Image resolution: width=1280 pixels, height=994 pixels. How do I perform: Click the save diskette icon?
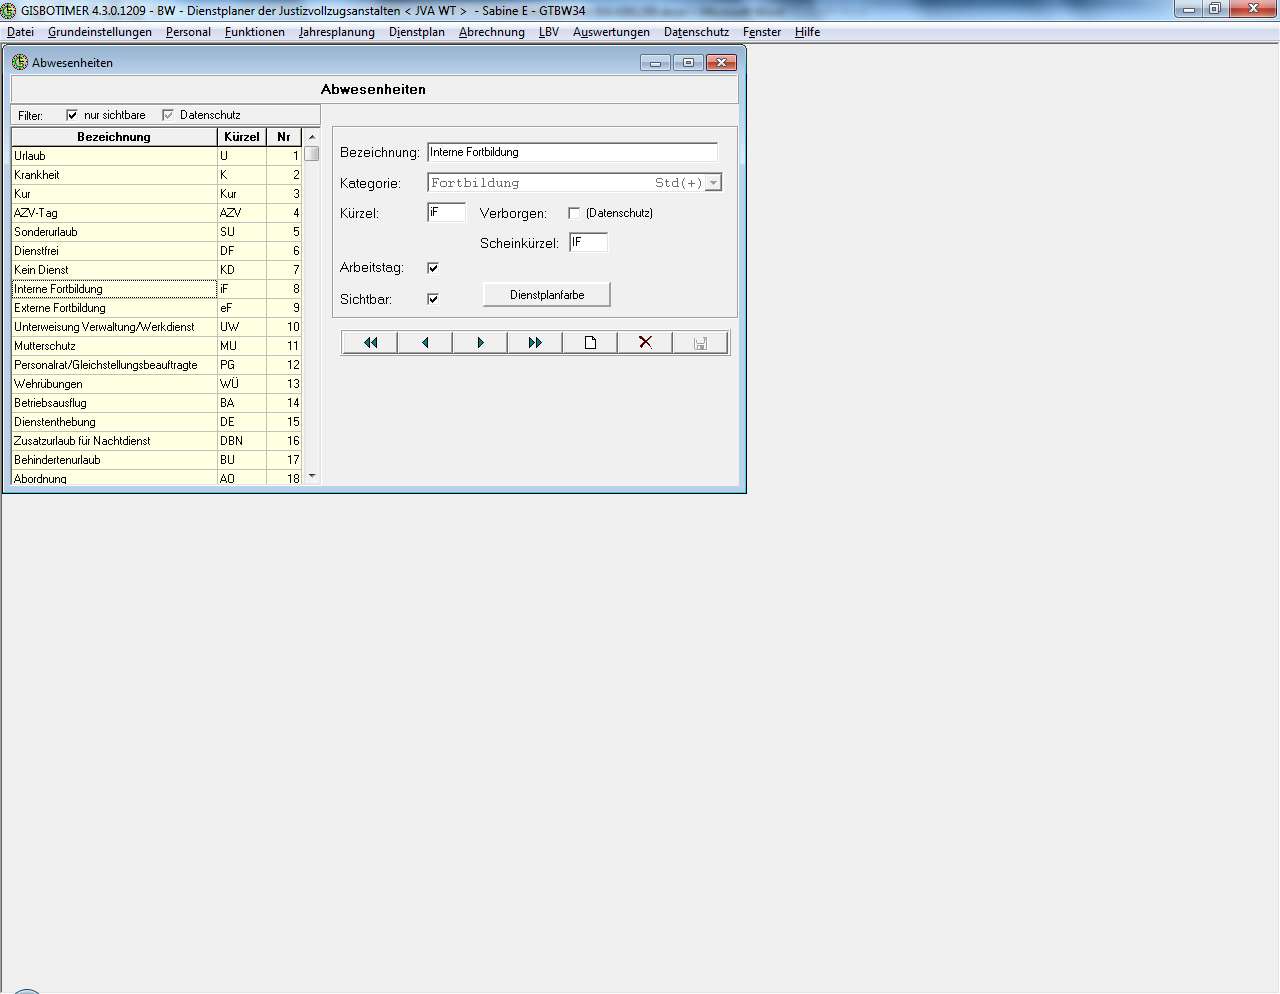point(700,343)
